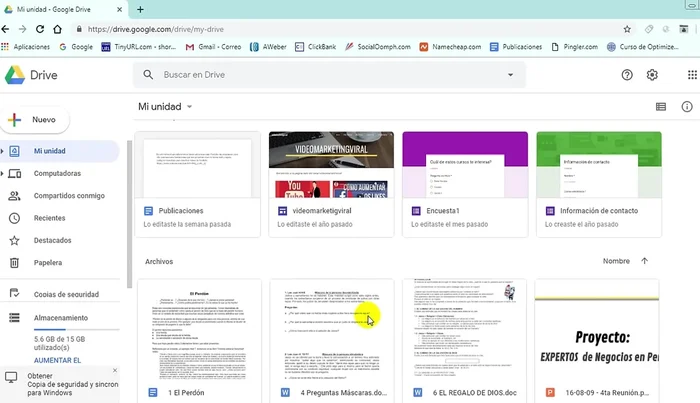The height and width of the screenshot is (403, 700).
Task: Open the Mi unidad dropdown in header
Action: click(189, 107)
